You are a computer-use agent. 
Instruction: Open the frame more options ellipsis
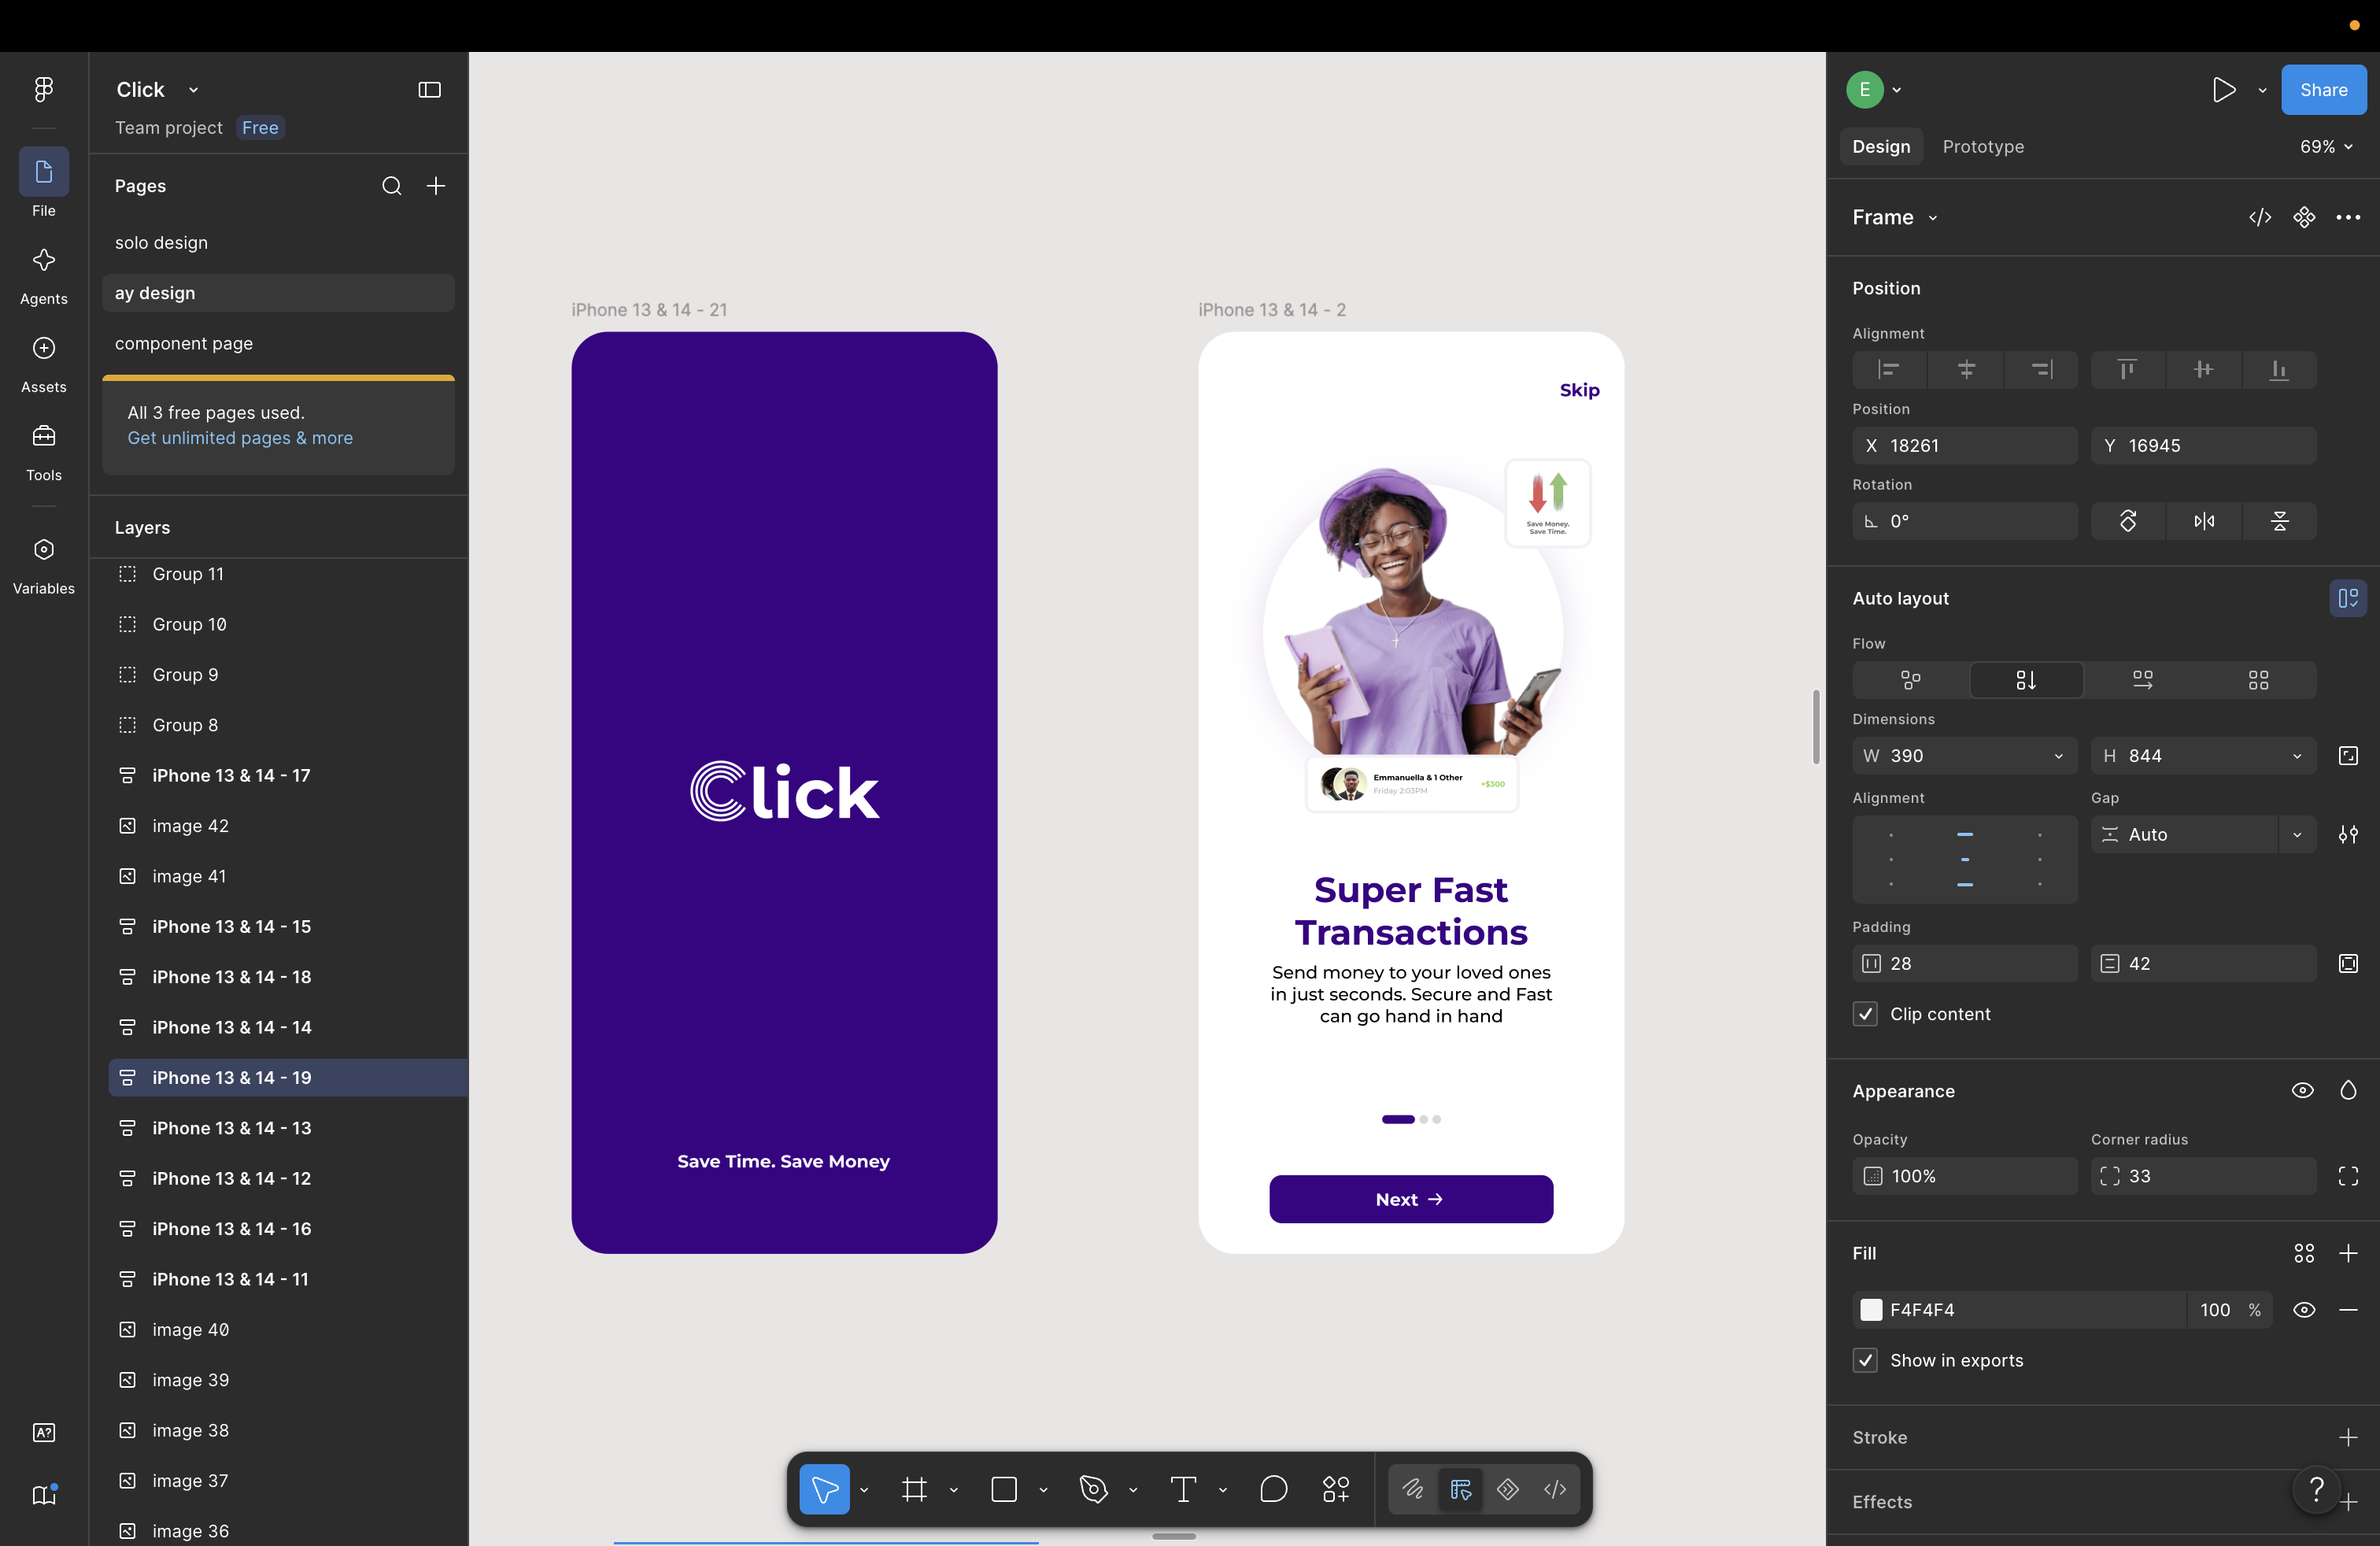(2348, 218)
